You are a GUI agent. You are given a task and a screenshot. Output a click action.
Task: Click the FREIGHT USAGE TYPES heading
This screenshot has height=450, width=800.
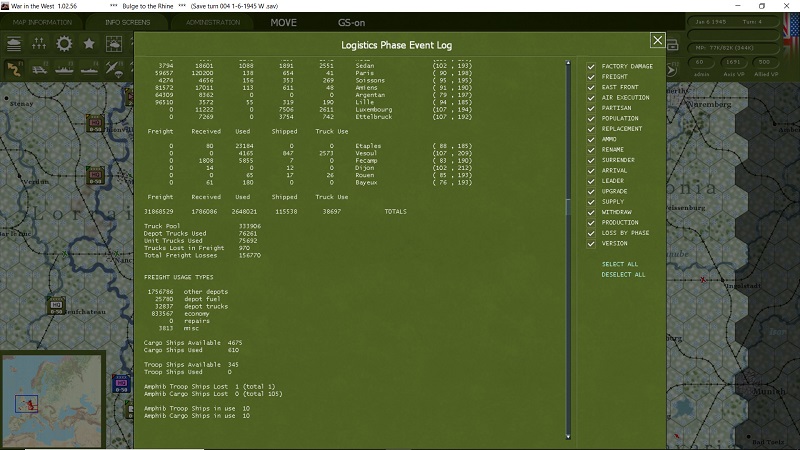tap(179, 277)
